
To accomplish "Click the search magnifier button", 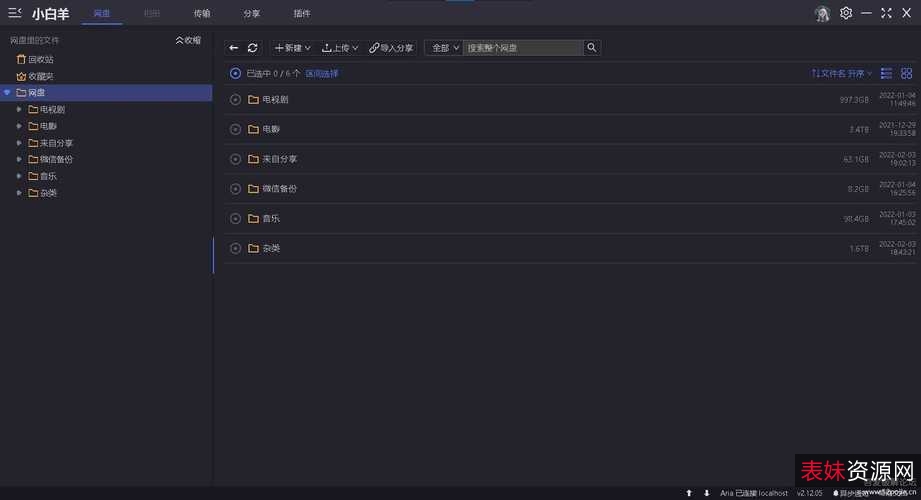I will pos(591,48).
